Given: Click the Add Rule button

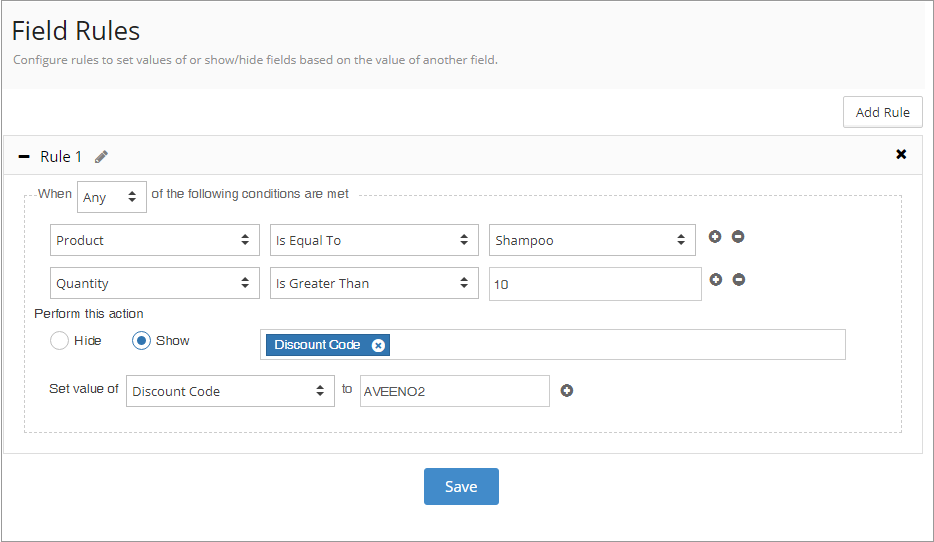Looking at the screenshot, I should pyautogui.click(x=882, y=112).
